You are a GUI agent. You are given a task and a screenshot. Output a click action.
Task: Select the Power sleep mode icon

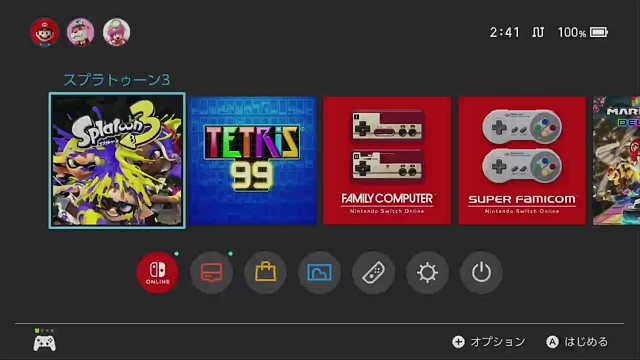click(x=481, y=272)
